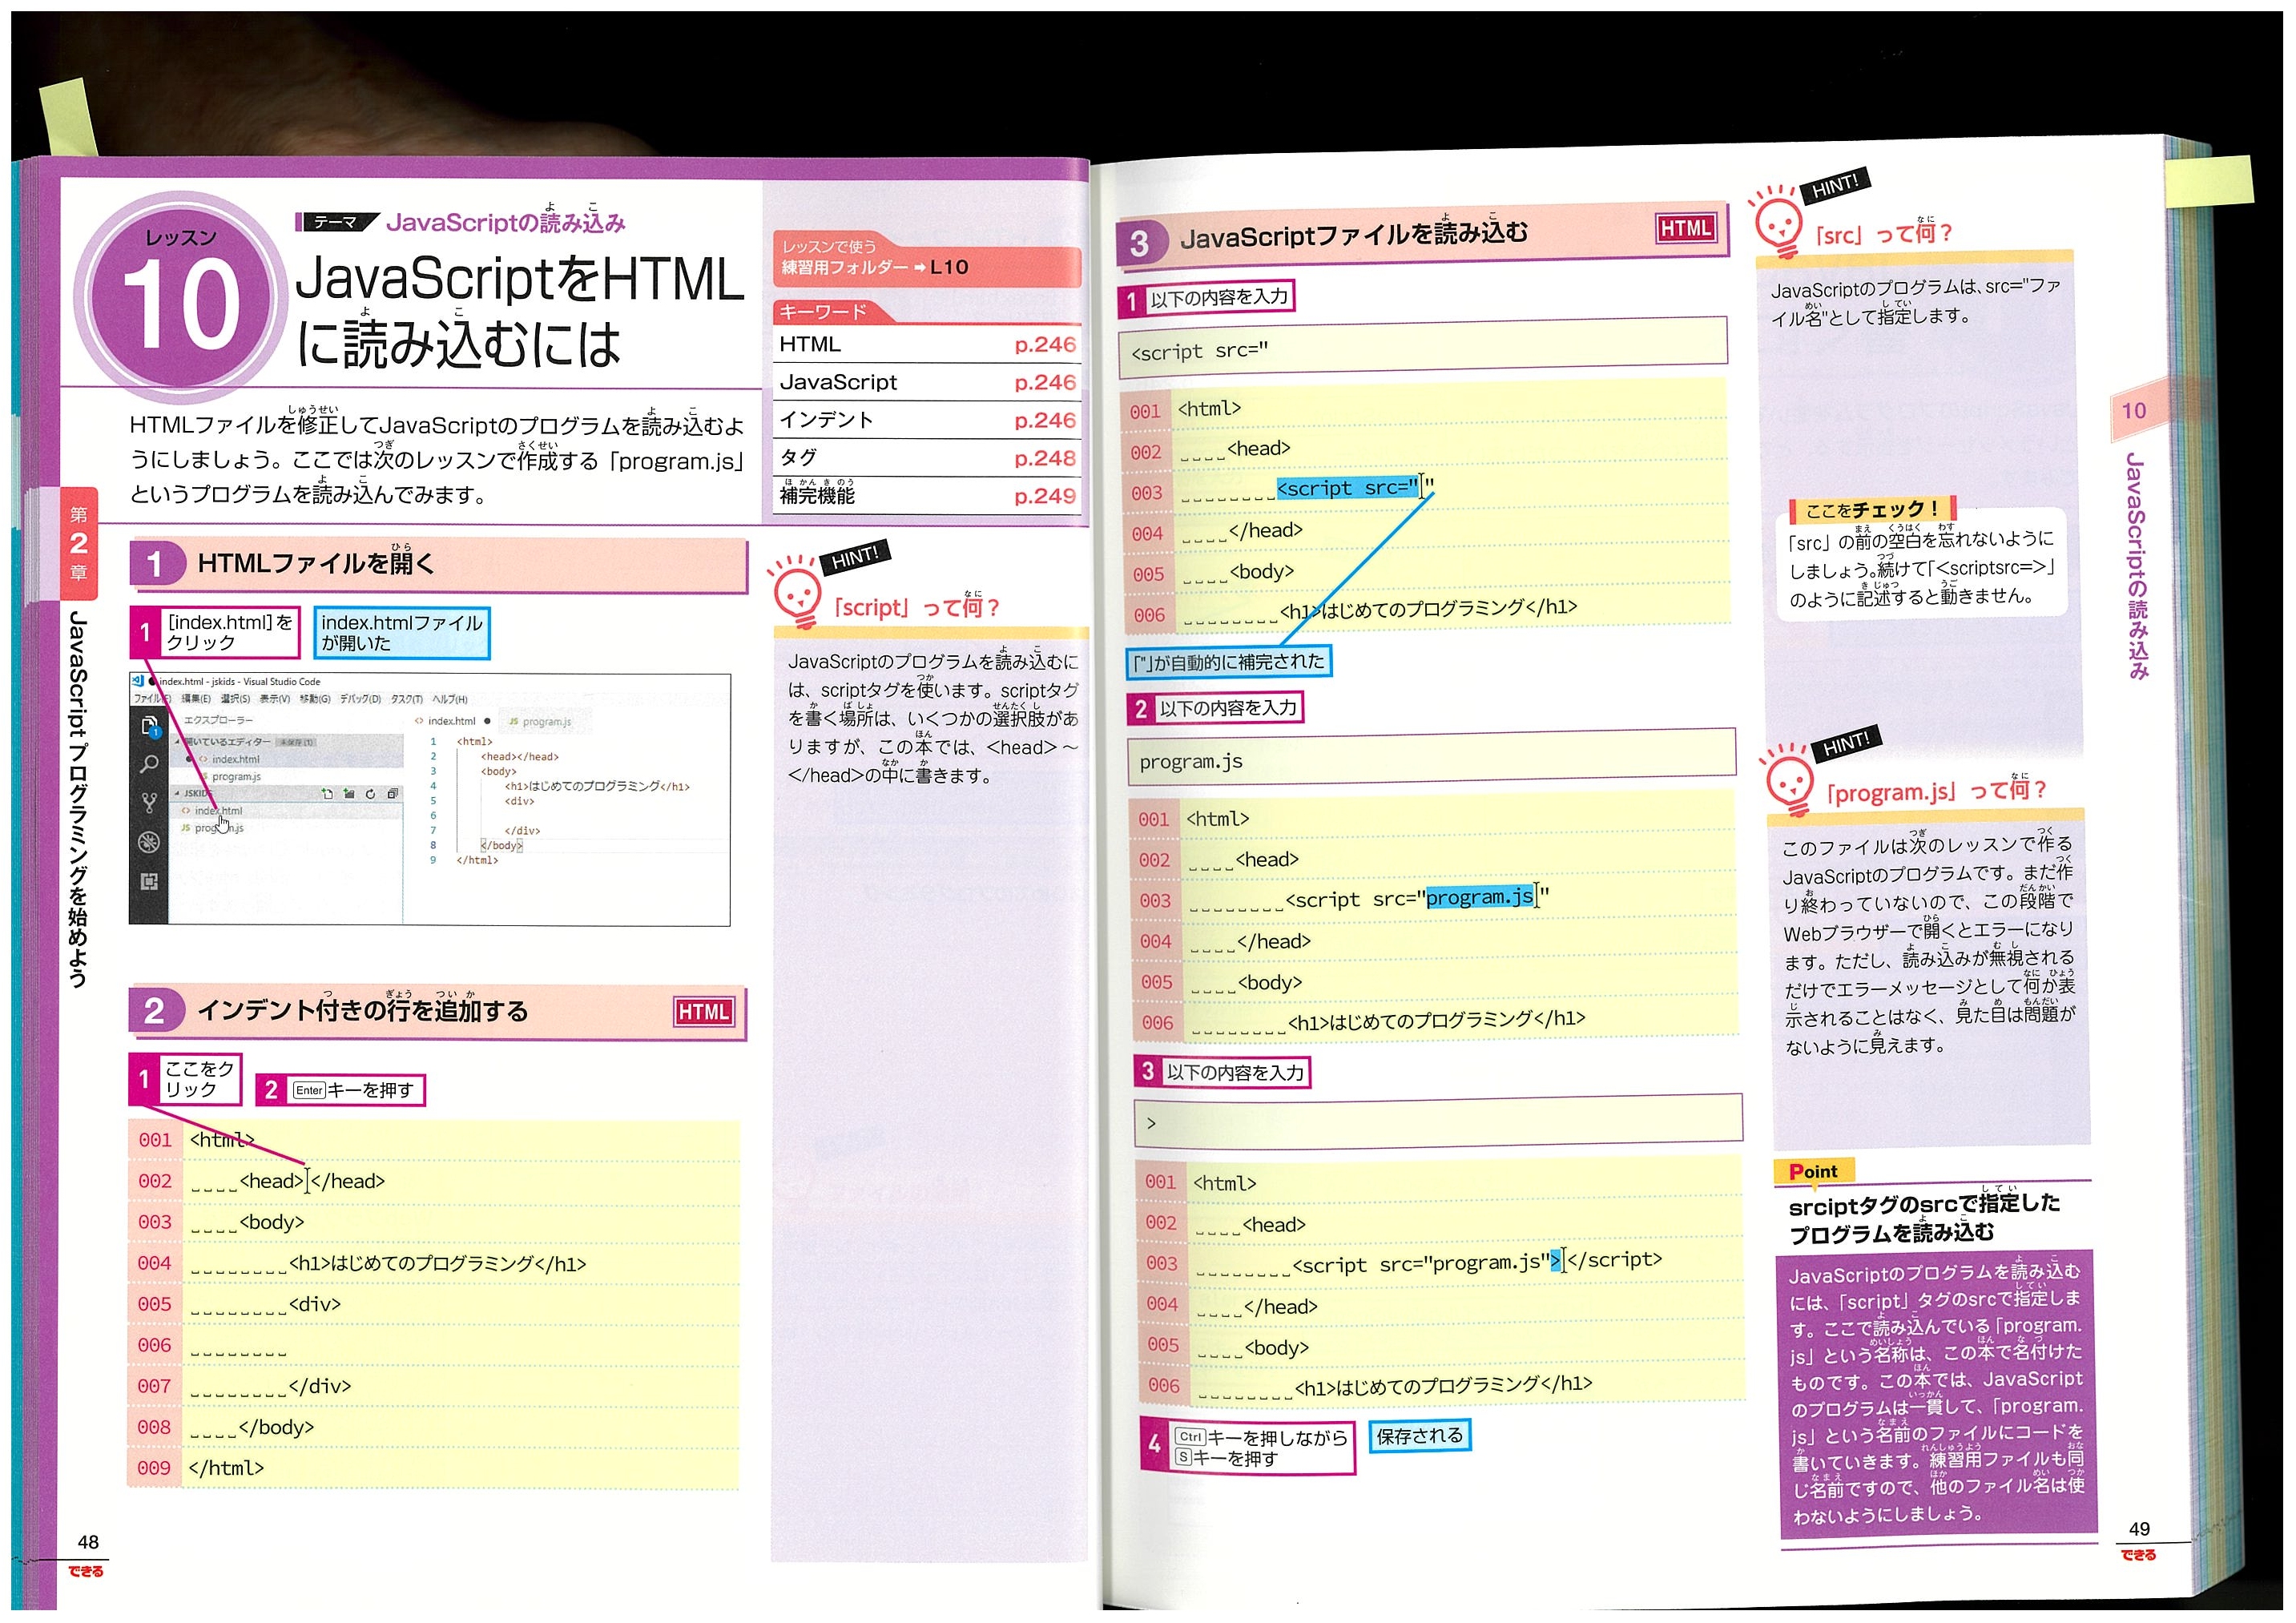This screenshot has width=2296, height=1623.
Task: Click the 未保存 (1) badge in open editors
Action: point(296,742)
